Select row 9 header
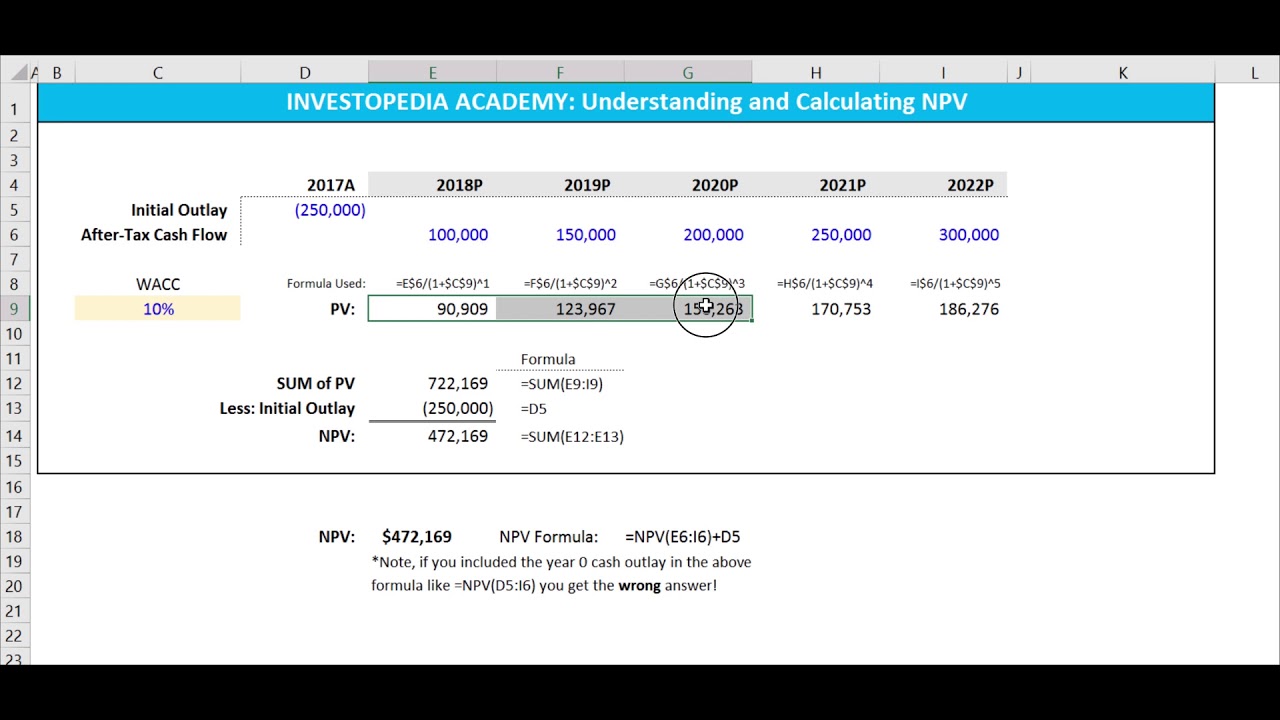Screen dimensions: 1280x720 pos(14,309)
